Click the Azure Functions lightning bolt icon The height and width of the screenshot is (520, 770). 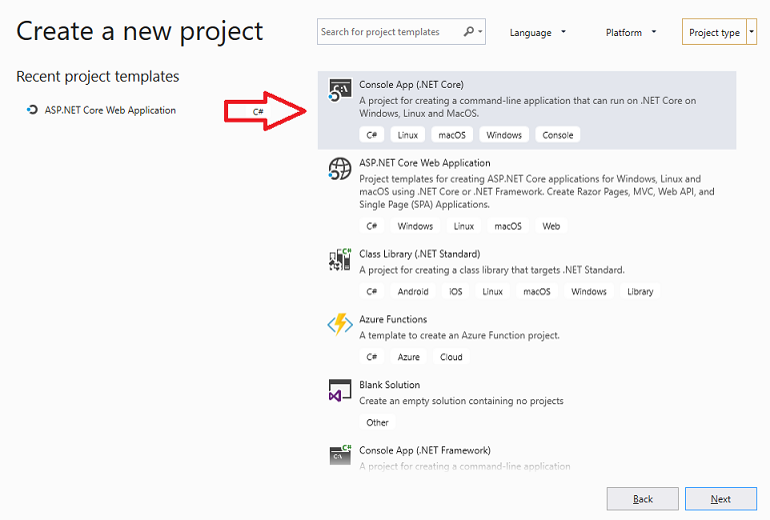340,325
